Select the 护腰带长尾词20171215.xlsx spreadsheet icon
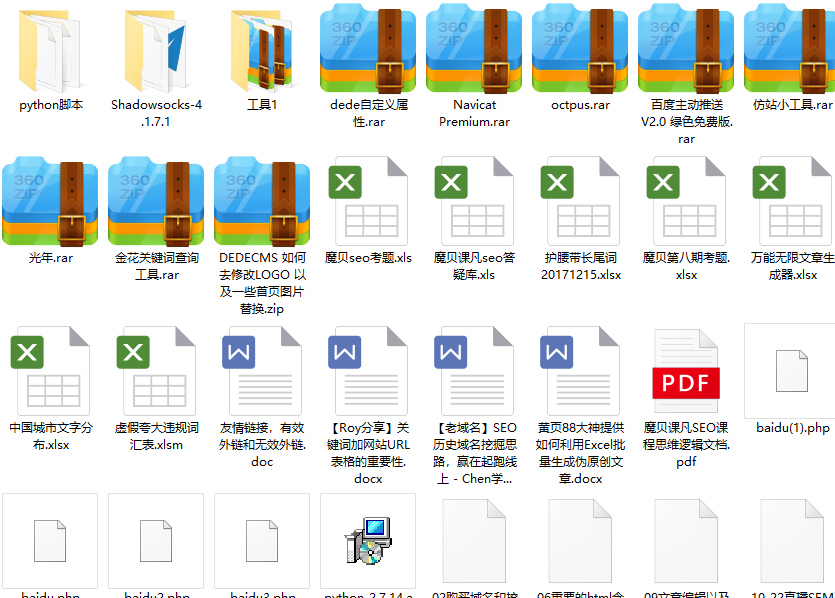835x598 pixels. coord(580,201)
